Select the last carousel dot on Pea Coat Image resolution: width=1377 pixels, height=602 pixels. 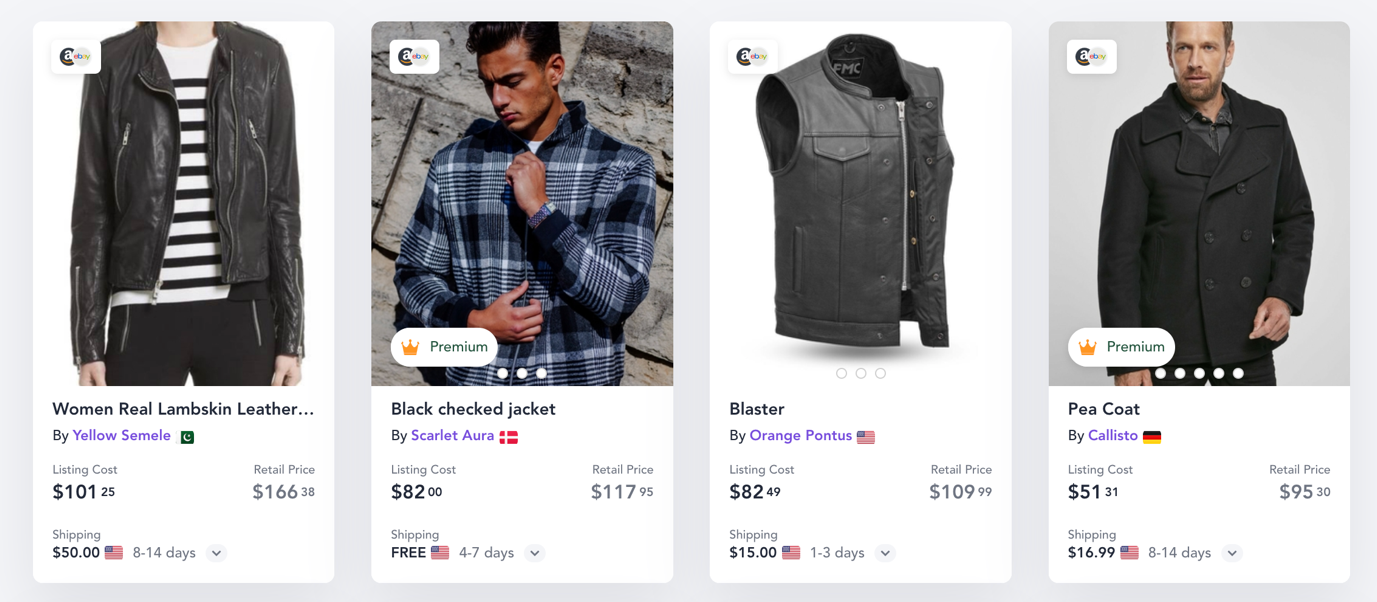(x=1238, y=373)
